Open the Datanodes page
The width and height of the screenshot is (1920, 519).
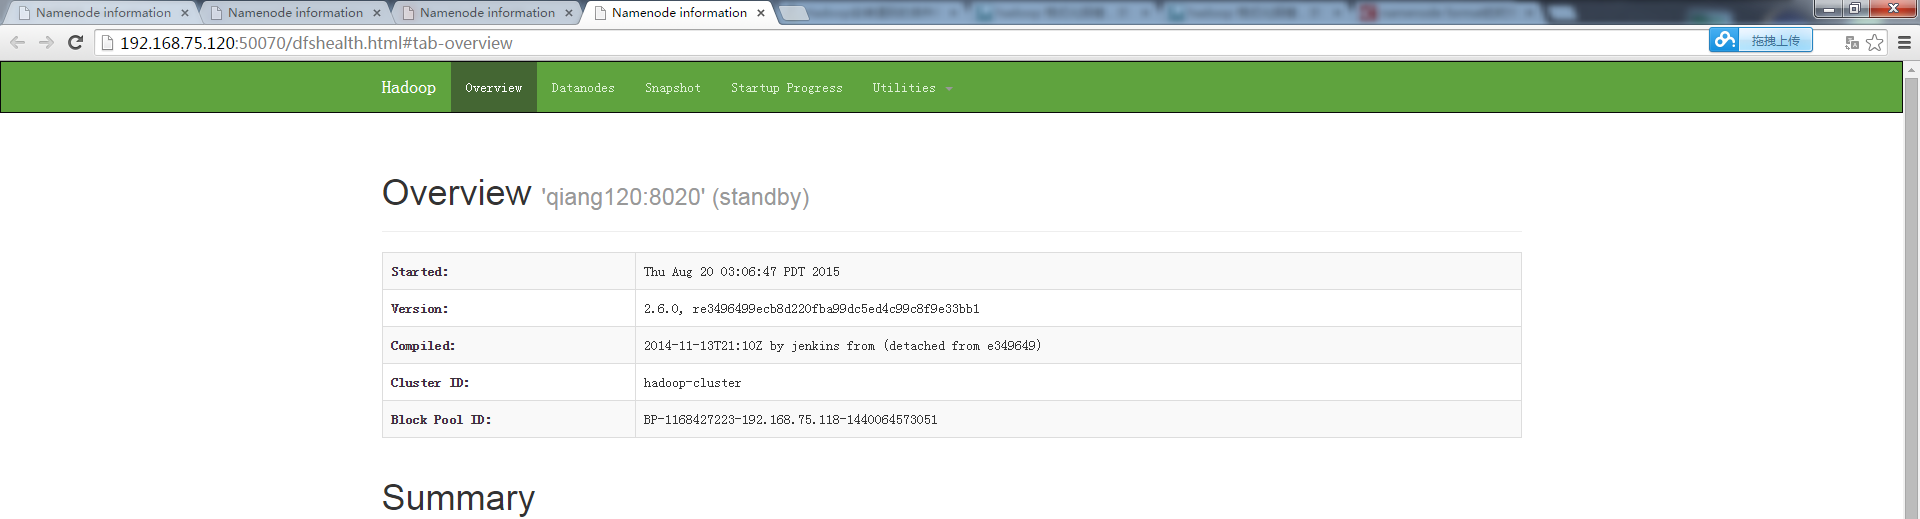583,88
